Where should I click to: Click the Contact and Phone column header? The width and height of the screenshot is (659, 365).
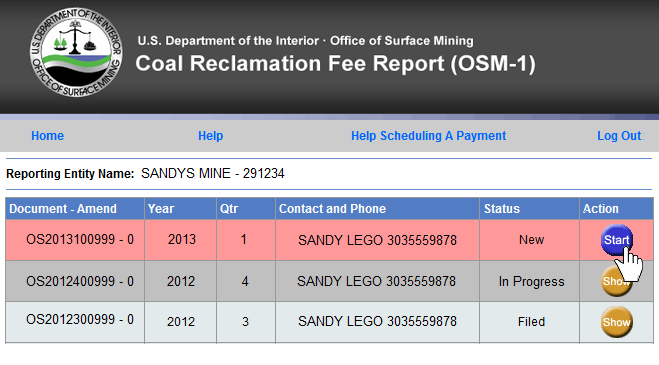point(332,209)
